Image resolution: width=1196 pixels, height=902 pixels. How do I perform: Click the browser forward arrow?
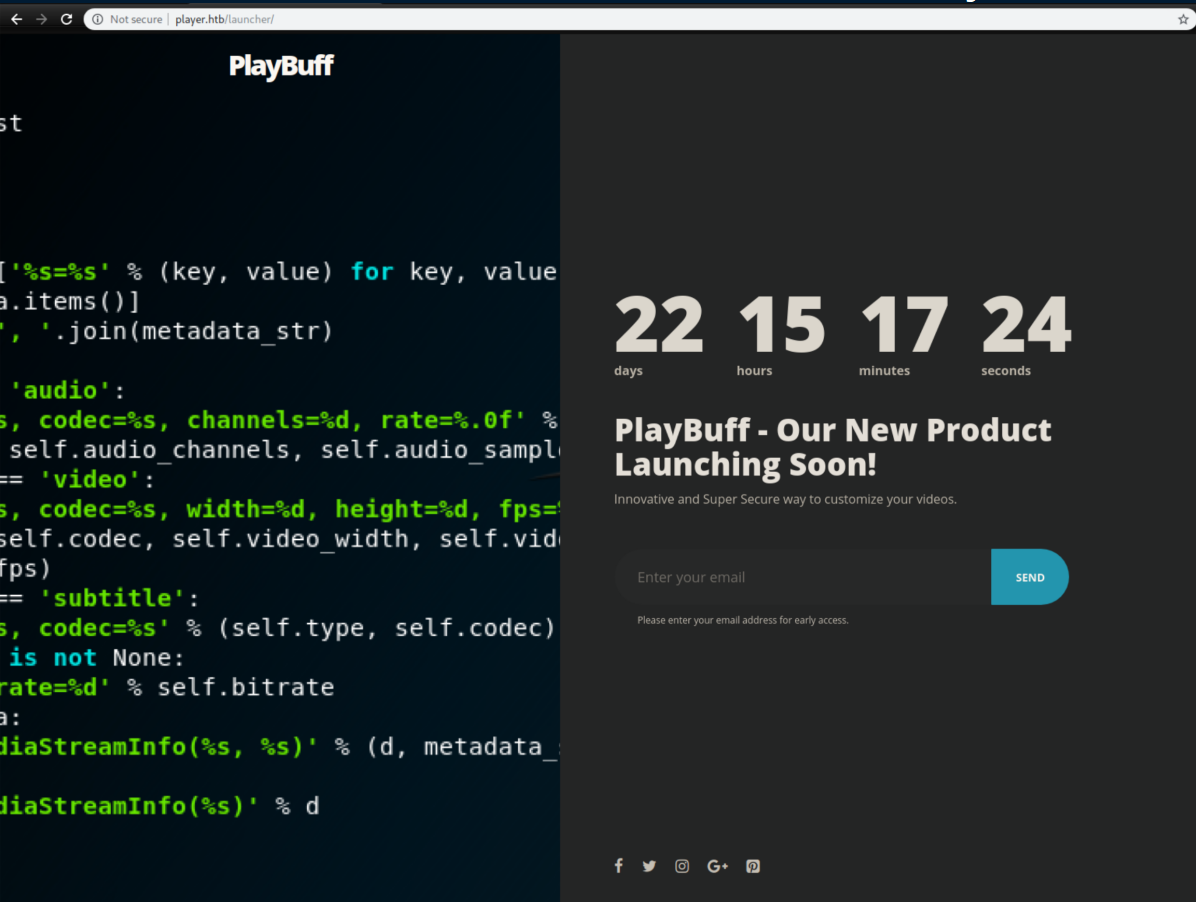41,19
